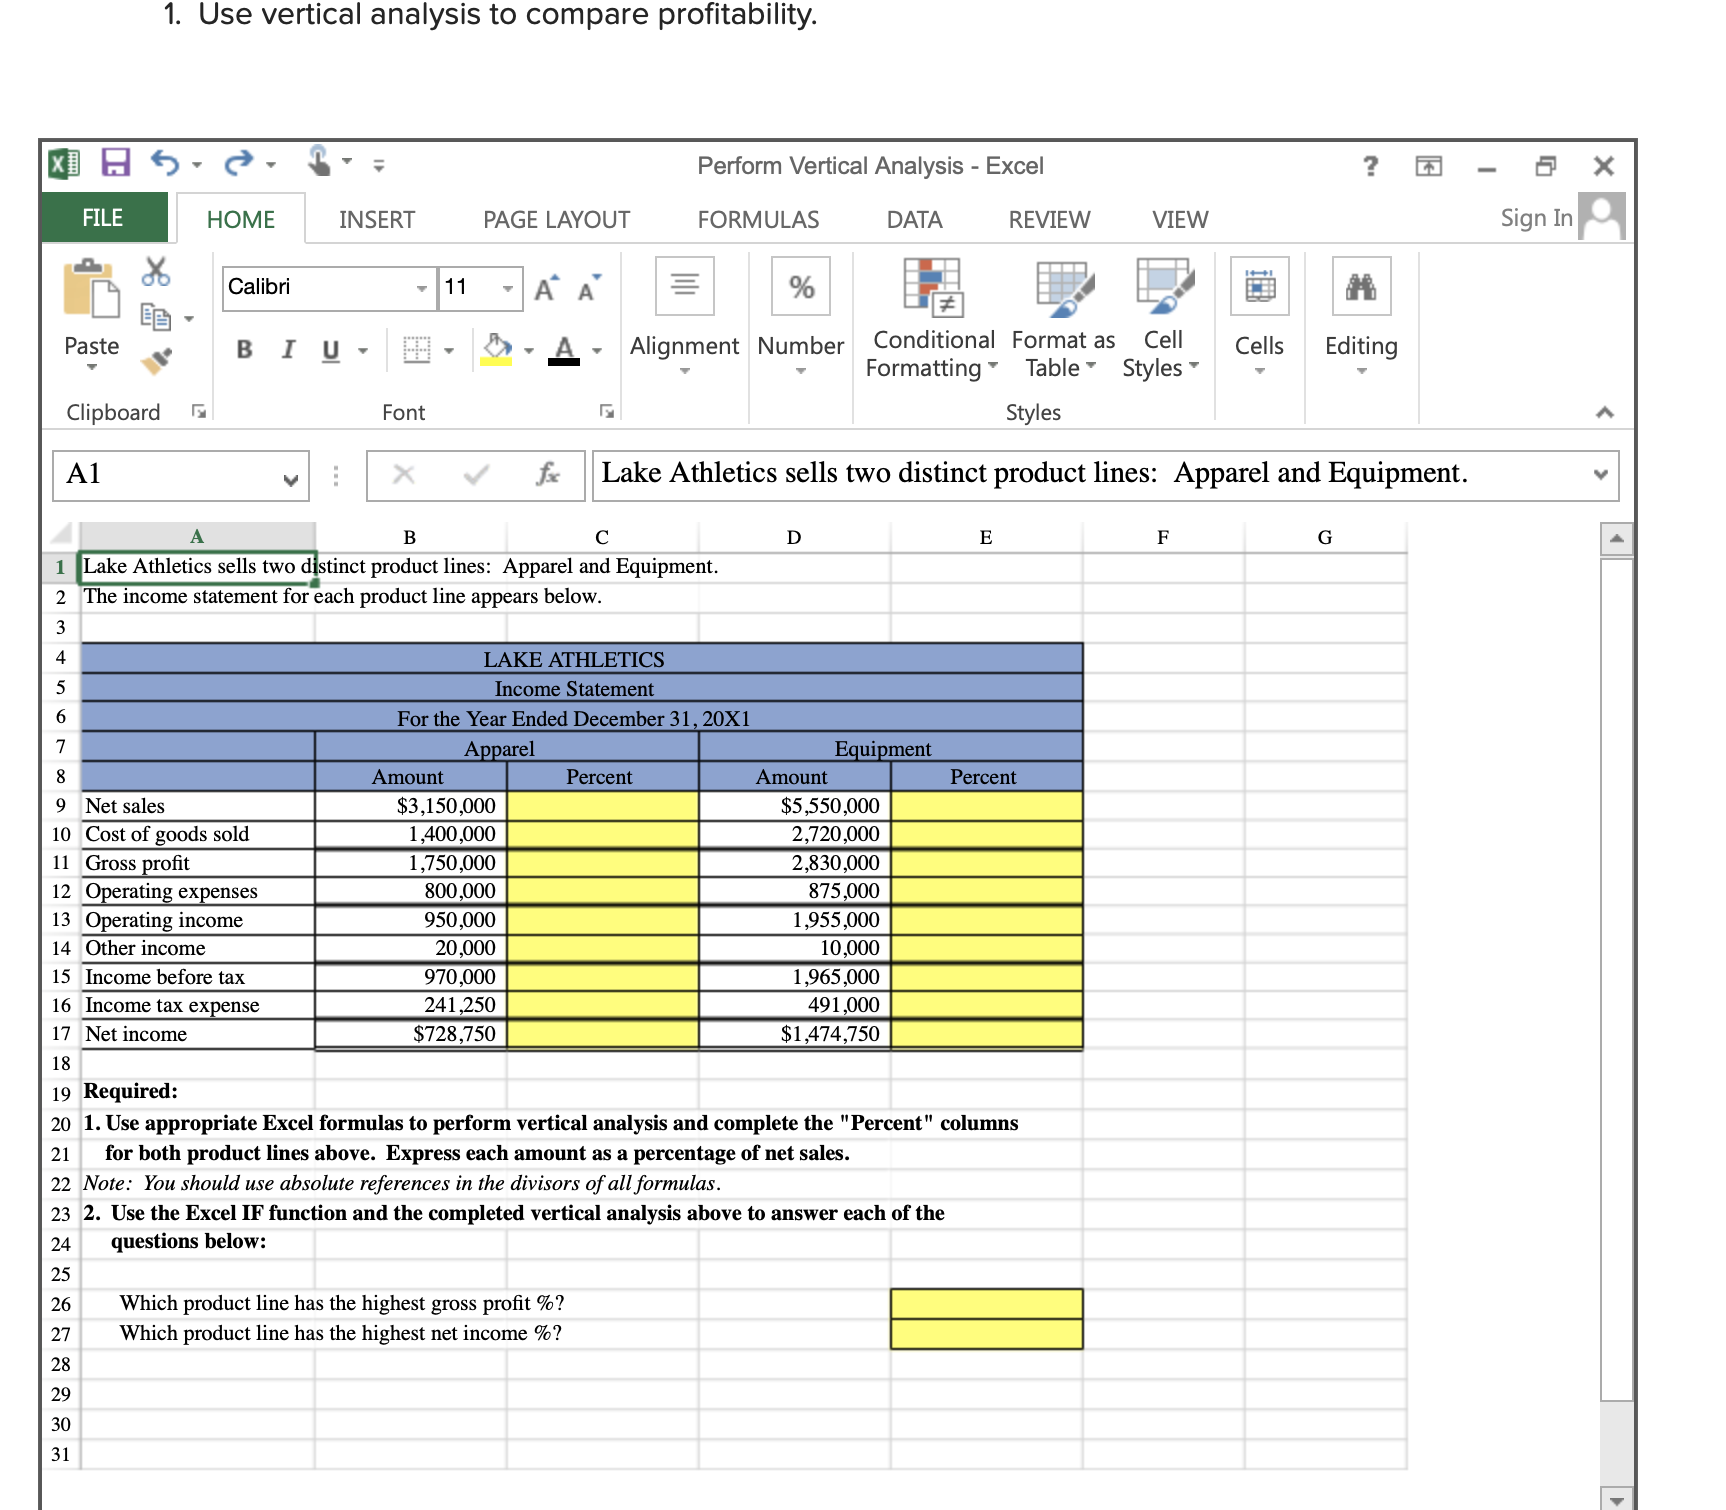1726x1510 pixels.
Task: Switch to the FORMULAS ribbon tab
Action: [x=759, y=218]
